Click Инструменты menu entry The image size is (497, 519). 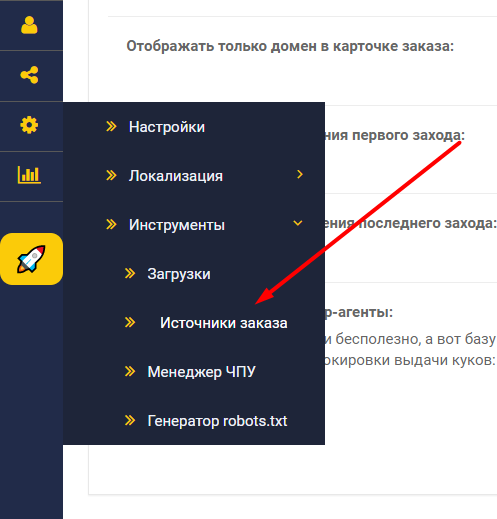pyautogui.click(x=177, y=225)
